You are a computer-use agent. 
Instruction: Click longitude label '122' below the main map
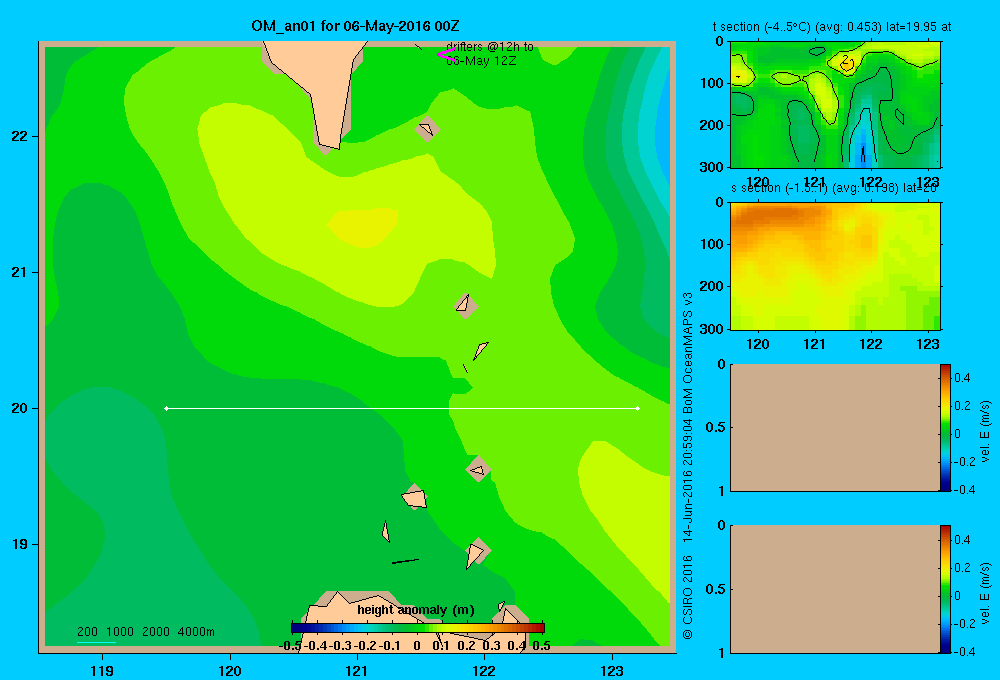(484, 670)
